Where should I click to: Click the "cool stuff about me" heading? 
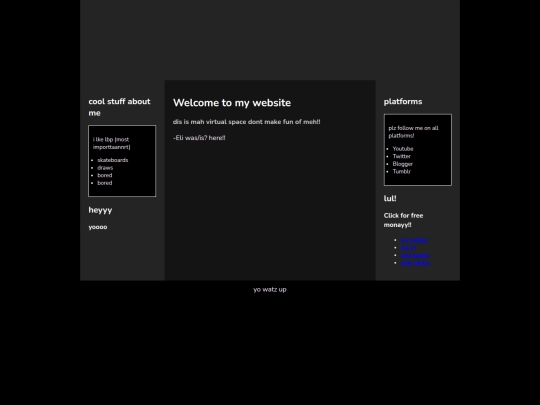pos(120,107)
